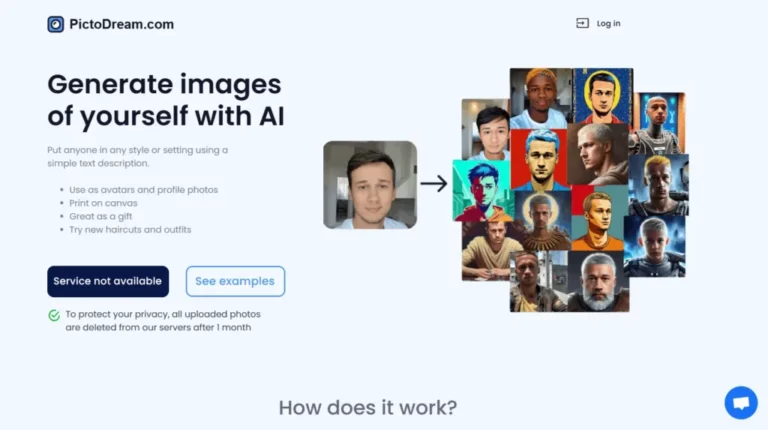Open the marble statue style portrait
This screenshot has height=430, width=768.
(x=598, y=154)
